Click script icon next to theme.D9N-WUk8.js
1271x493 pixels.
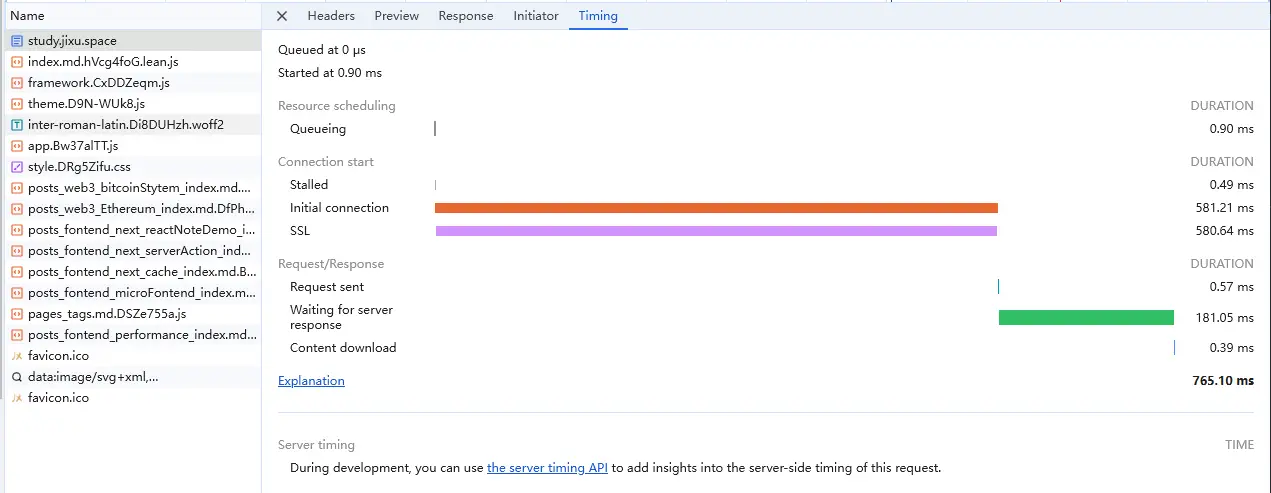[17, 104]
